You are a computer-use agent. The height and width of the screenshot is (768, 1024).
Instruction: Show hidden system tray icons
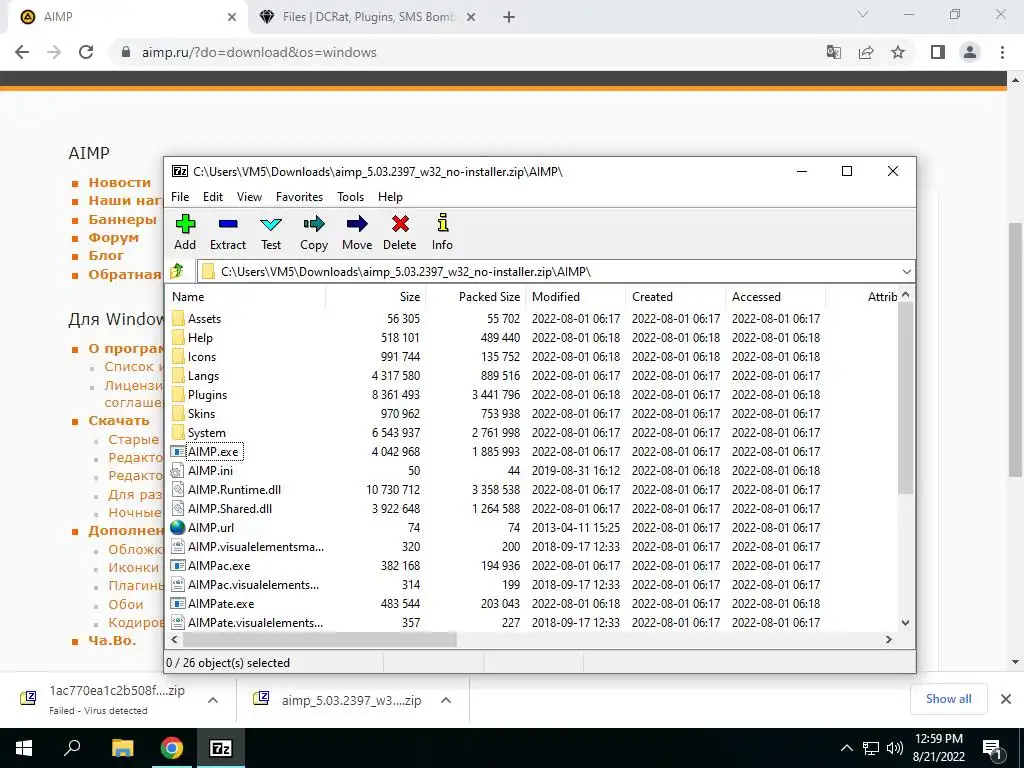tap(846, 748)
